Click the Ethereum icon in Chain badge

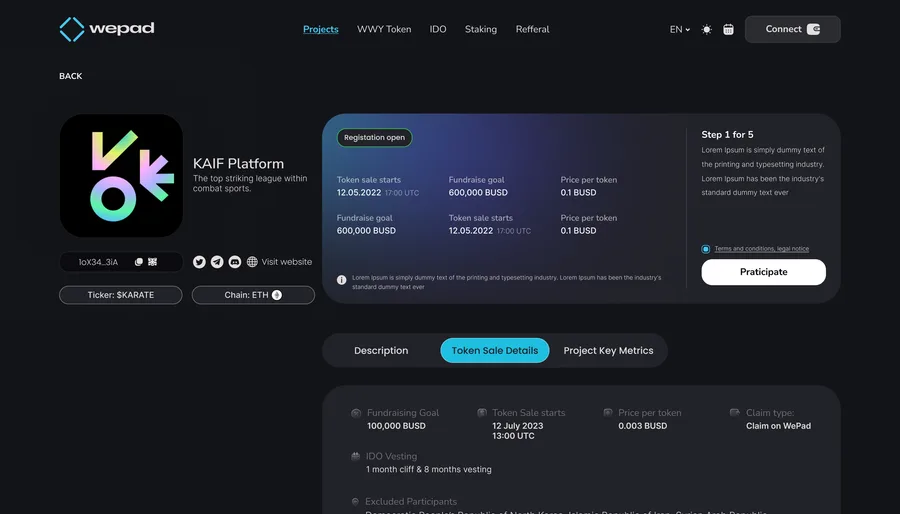[277, 295]
